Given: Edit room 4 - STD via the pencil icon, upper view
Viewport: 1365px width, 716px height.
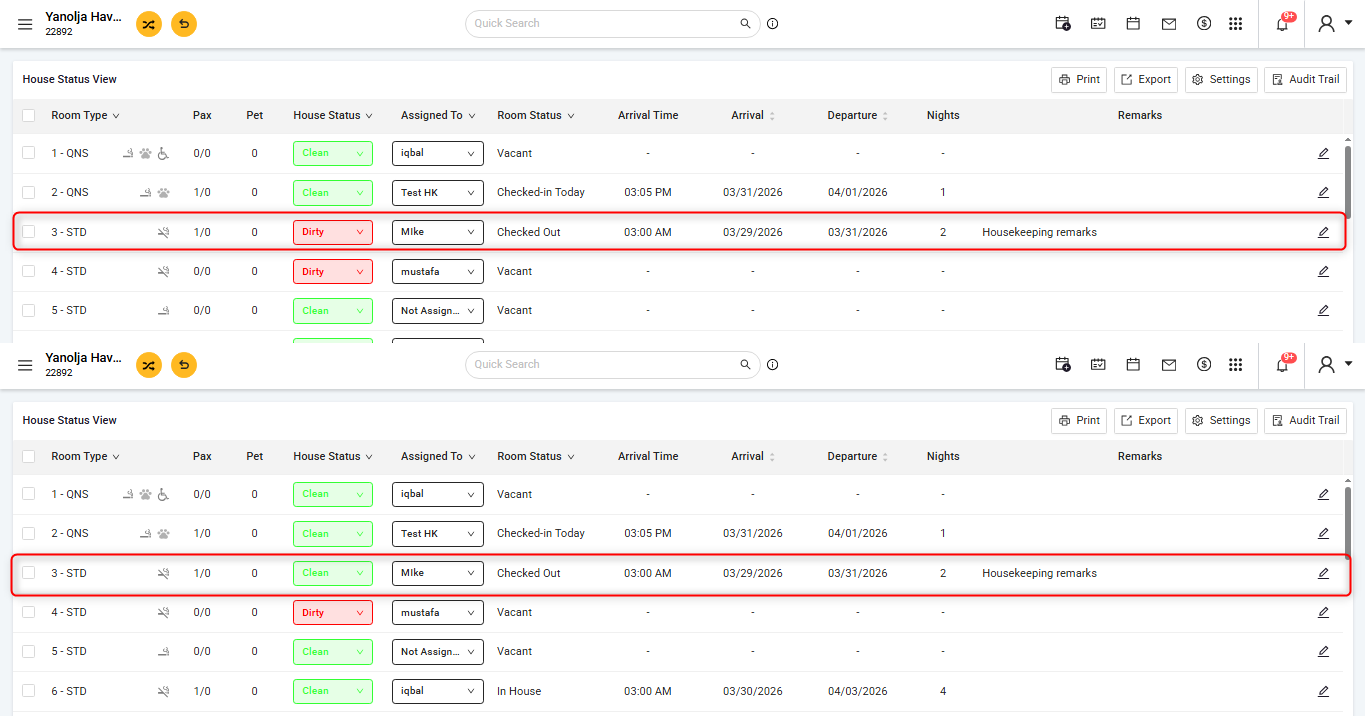Looking at the screenshot, I should click(x=1323, y=271).
